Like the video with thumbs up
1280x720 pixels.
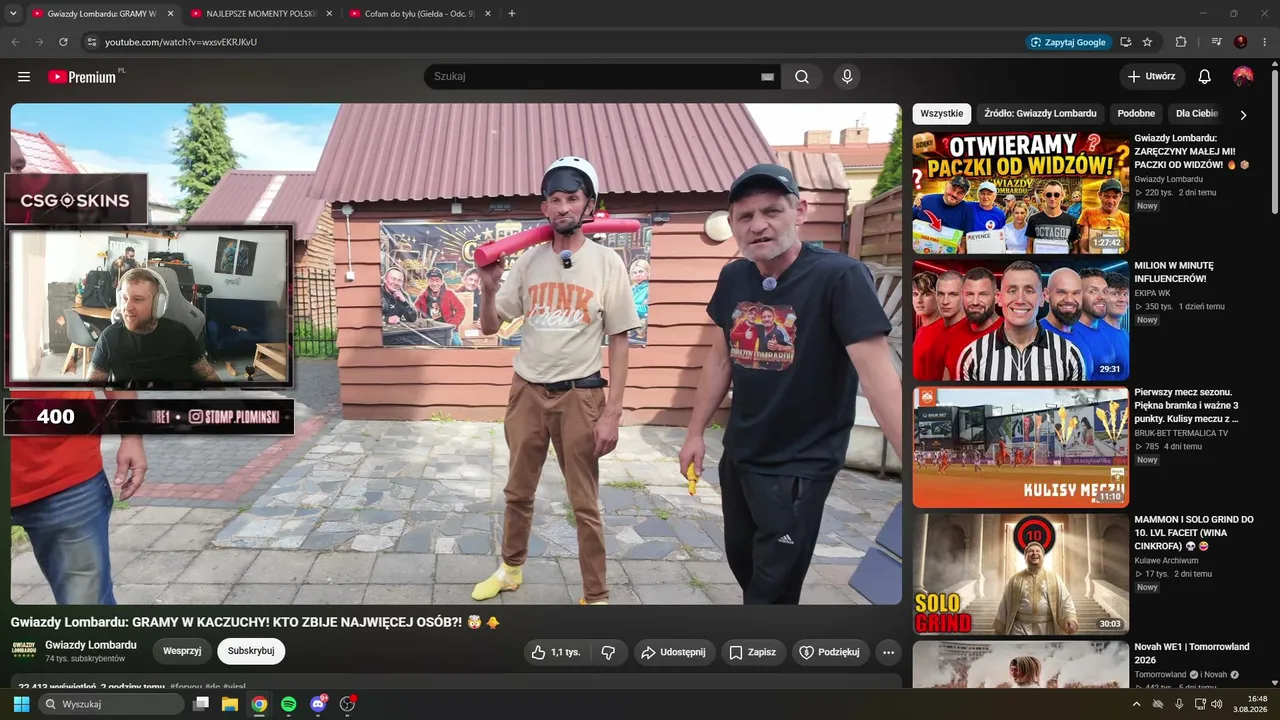coord(556,652)
